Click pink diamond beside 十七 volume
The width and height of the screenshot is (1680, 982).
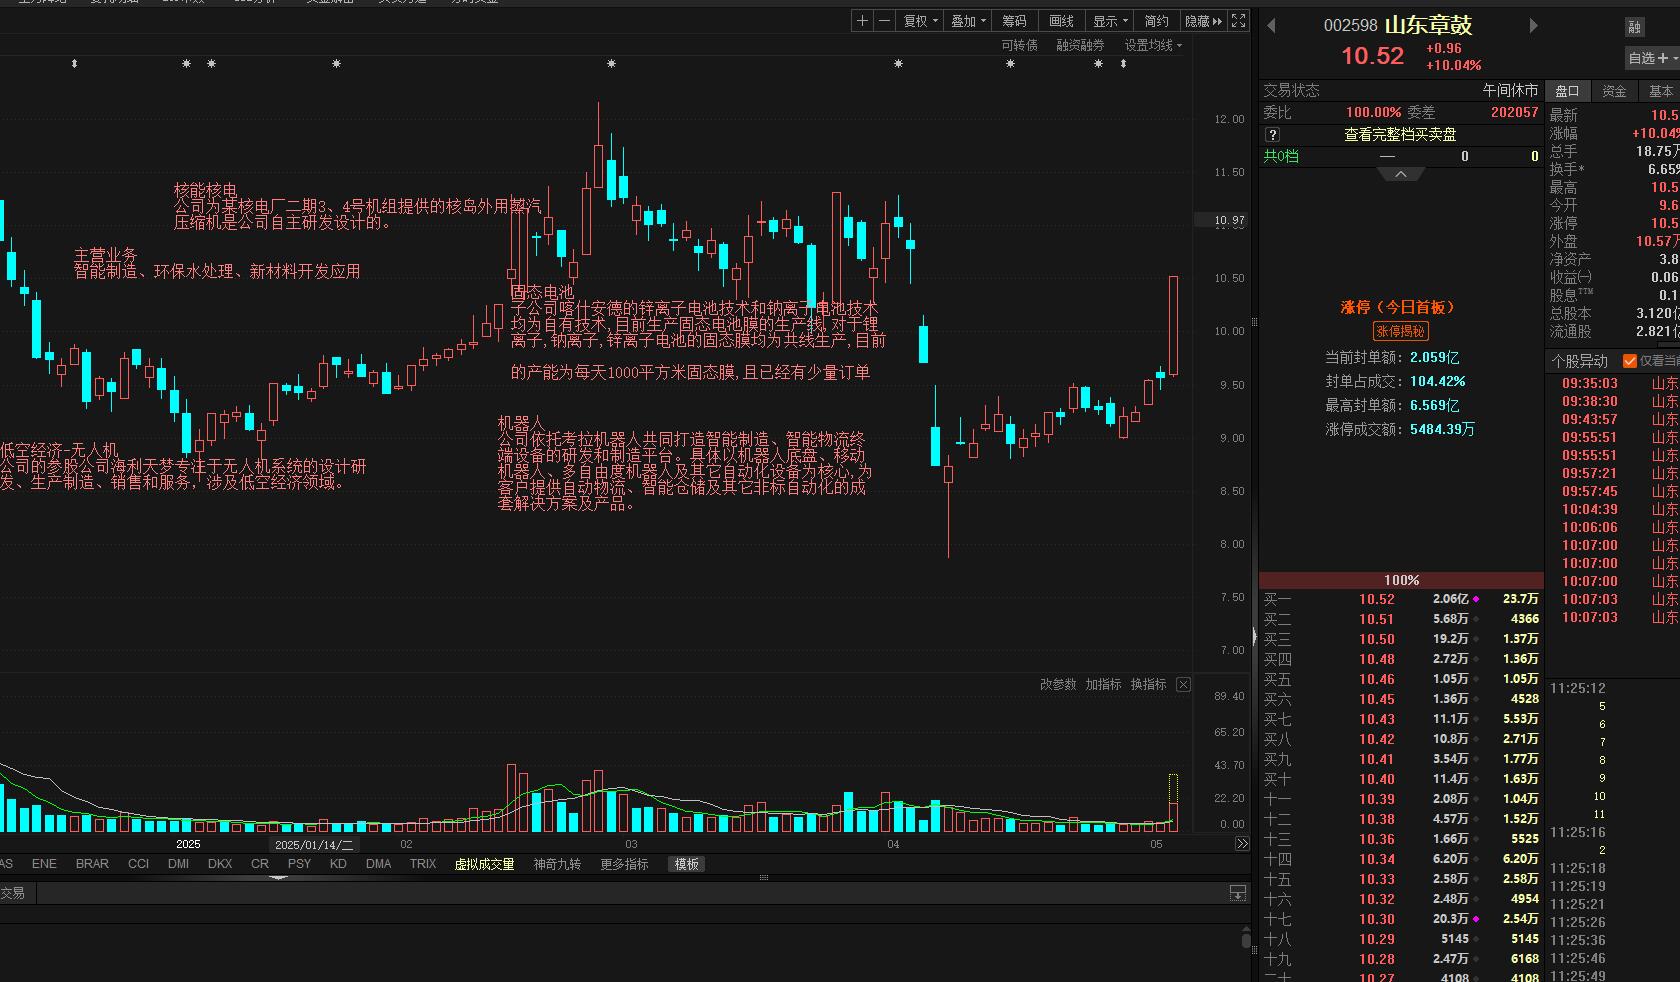(x=1476, y=919)
